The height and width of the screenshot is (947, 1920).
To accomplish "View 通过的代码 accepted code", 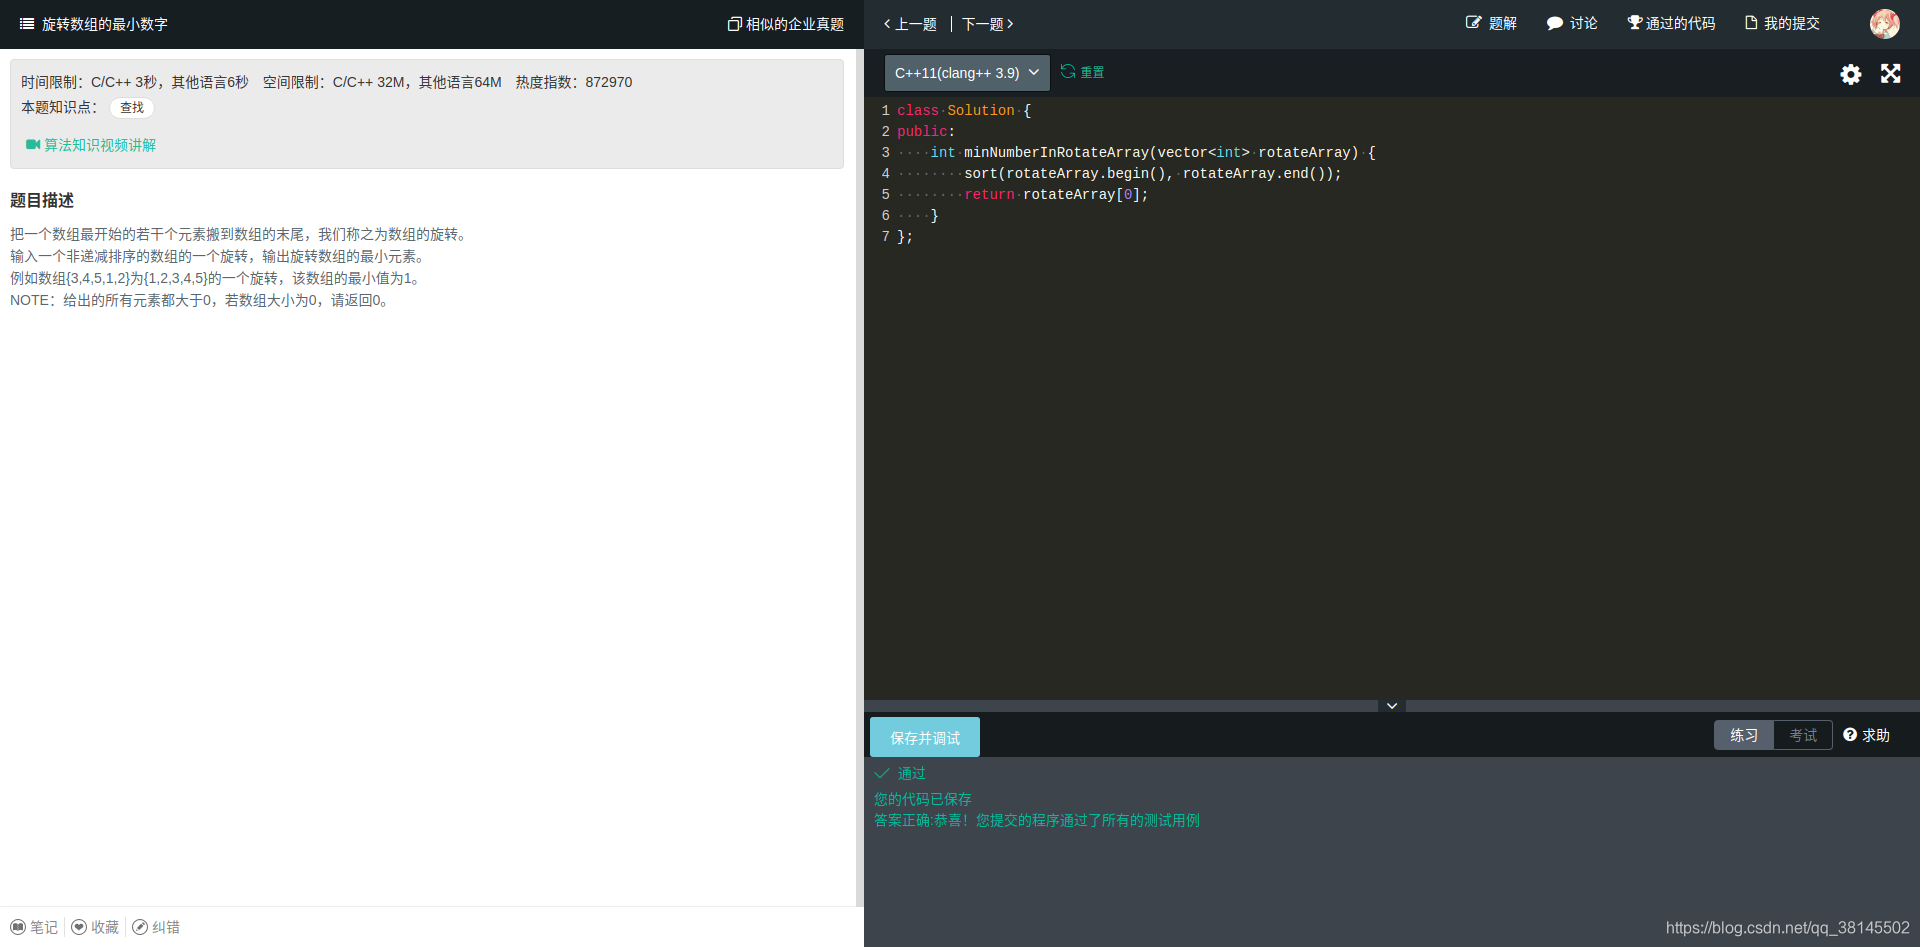I will click(x=1671, y=23).
